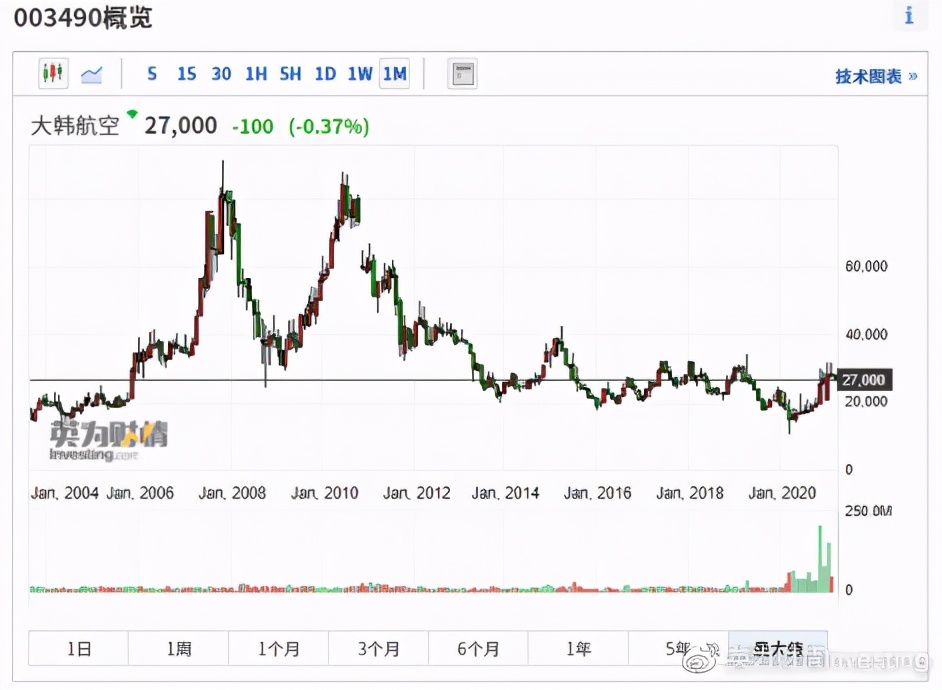Click the -100 (-0.37%) change value
Image resolution: width=942 pixels, height=690 pixels.
[300, 127]
